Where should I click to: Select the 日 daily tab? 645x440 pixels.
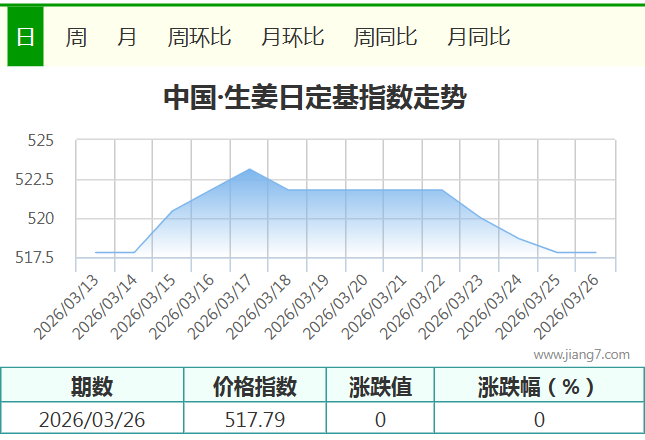point(25,38)
